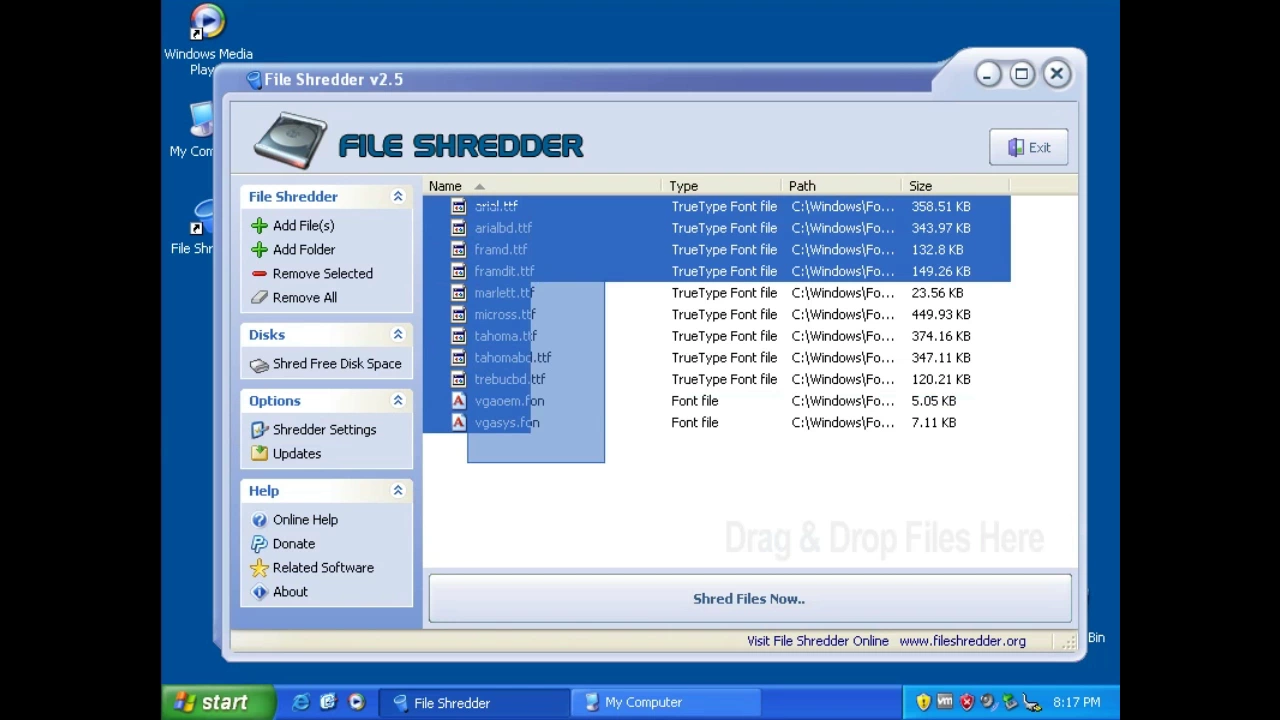The image size is (1280, 720).
Task: Select the File Shredder taskbar button
Action: point(475,702)
